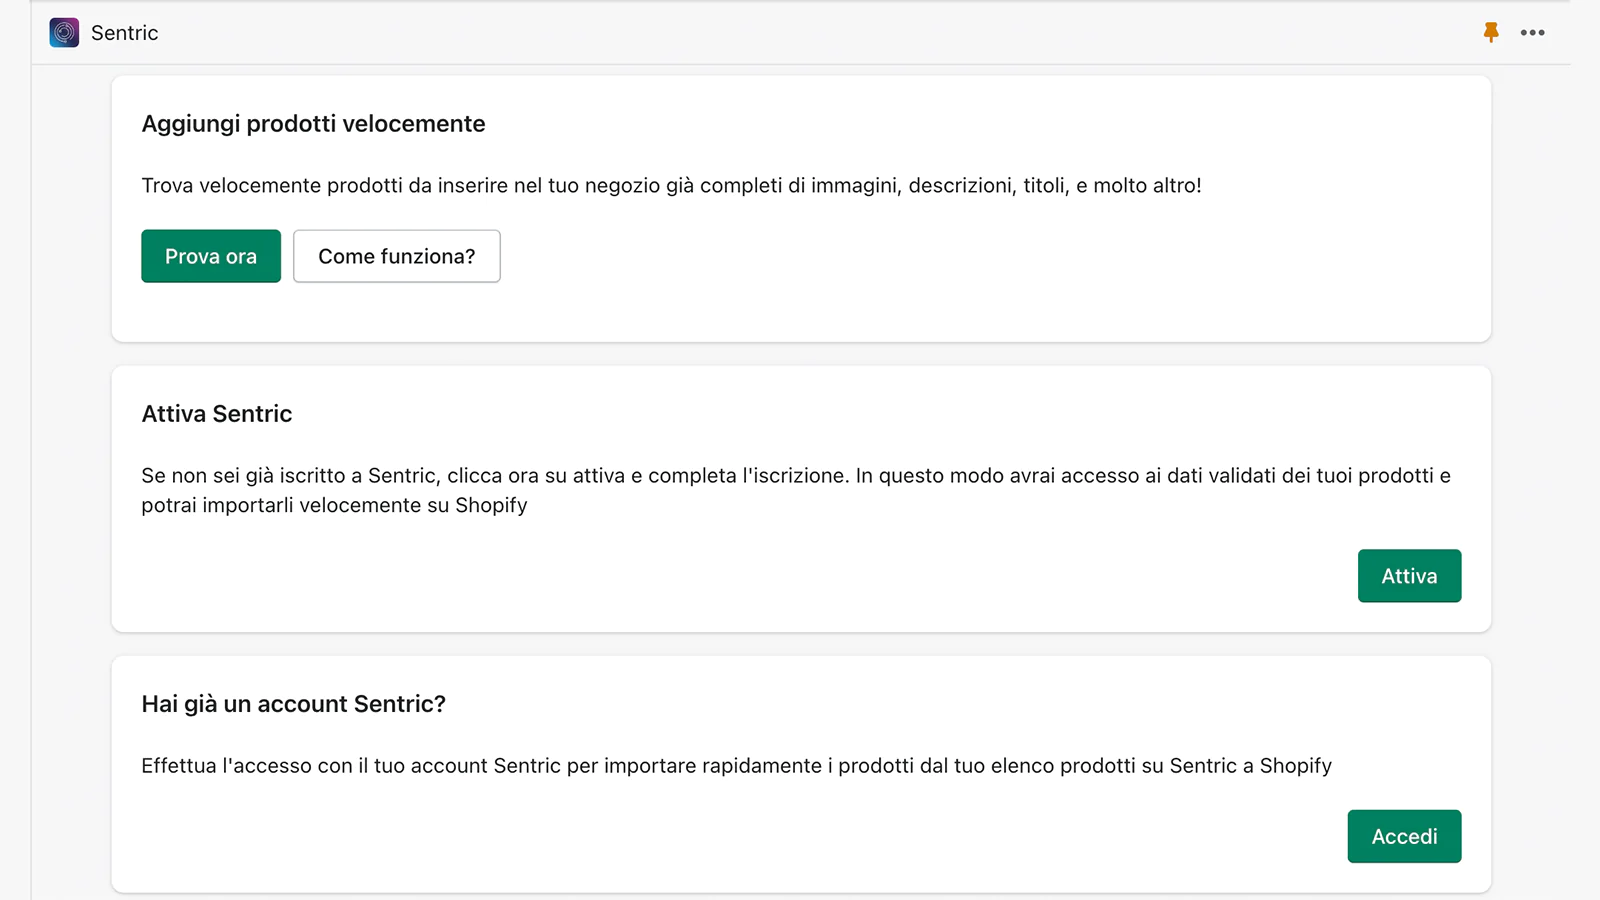The height and width of the screenshot is (900, 1600).
Task: Click empty area left of Accedi button
Action: pos(740,836)
